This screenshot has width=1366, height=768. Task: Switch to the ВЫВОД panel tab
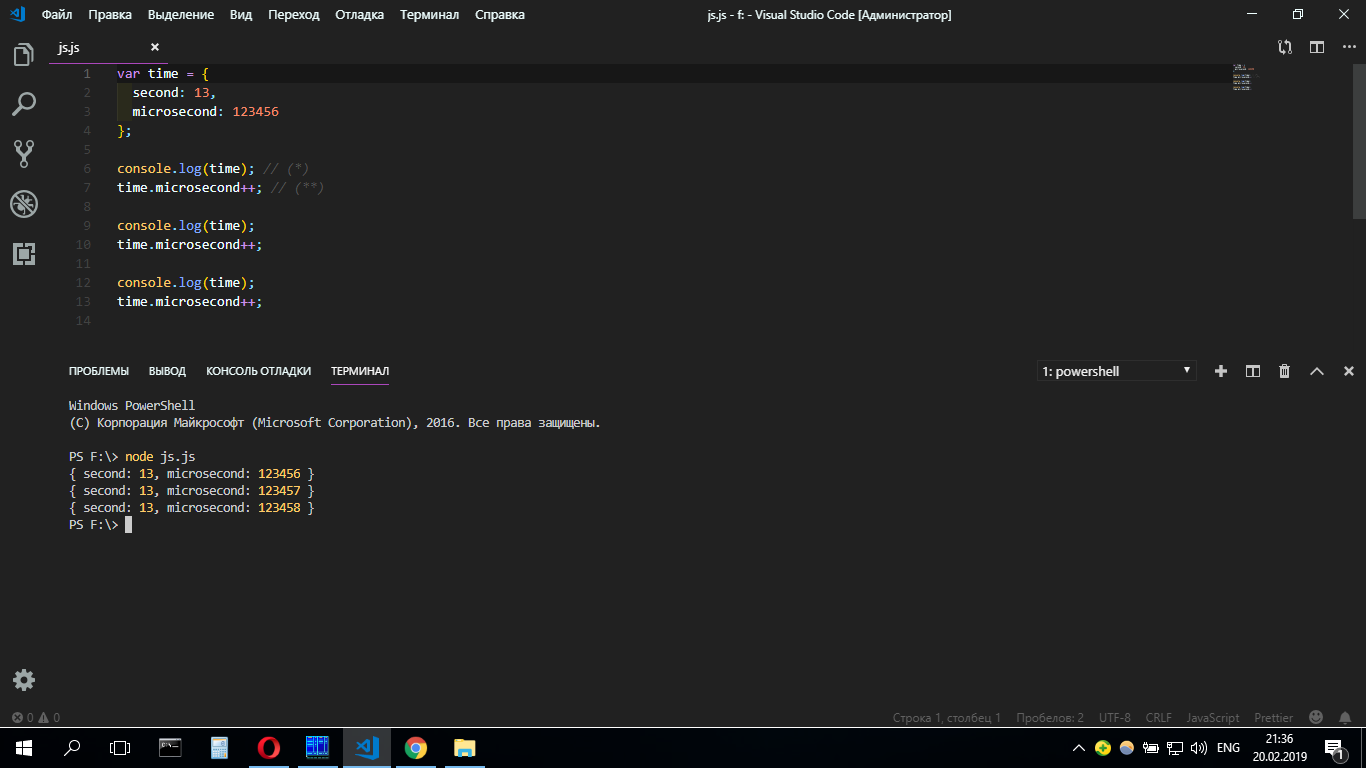tap(167, 371)
